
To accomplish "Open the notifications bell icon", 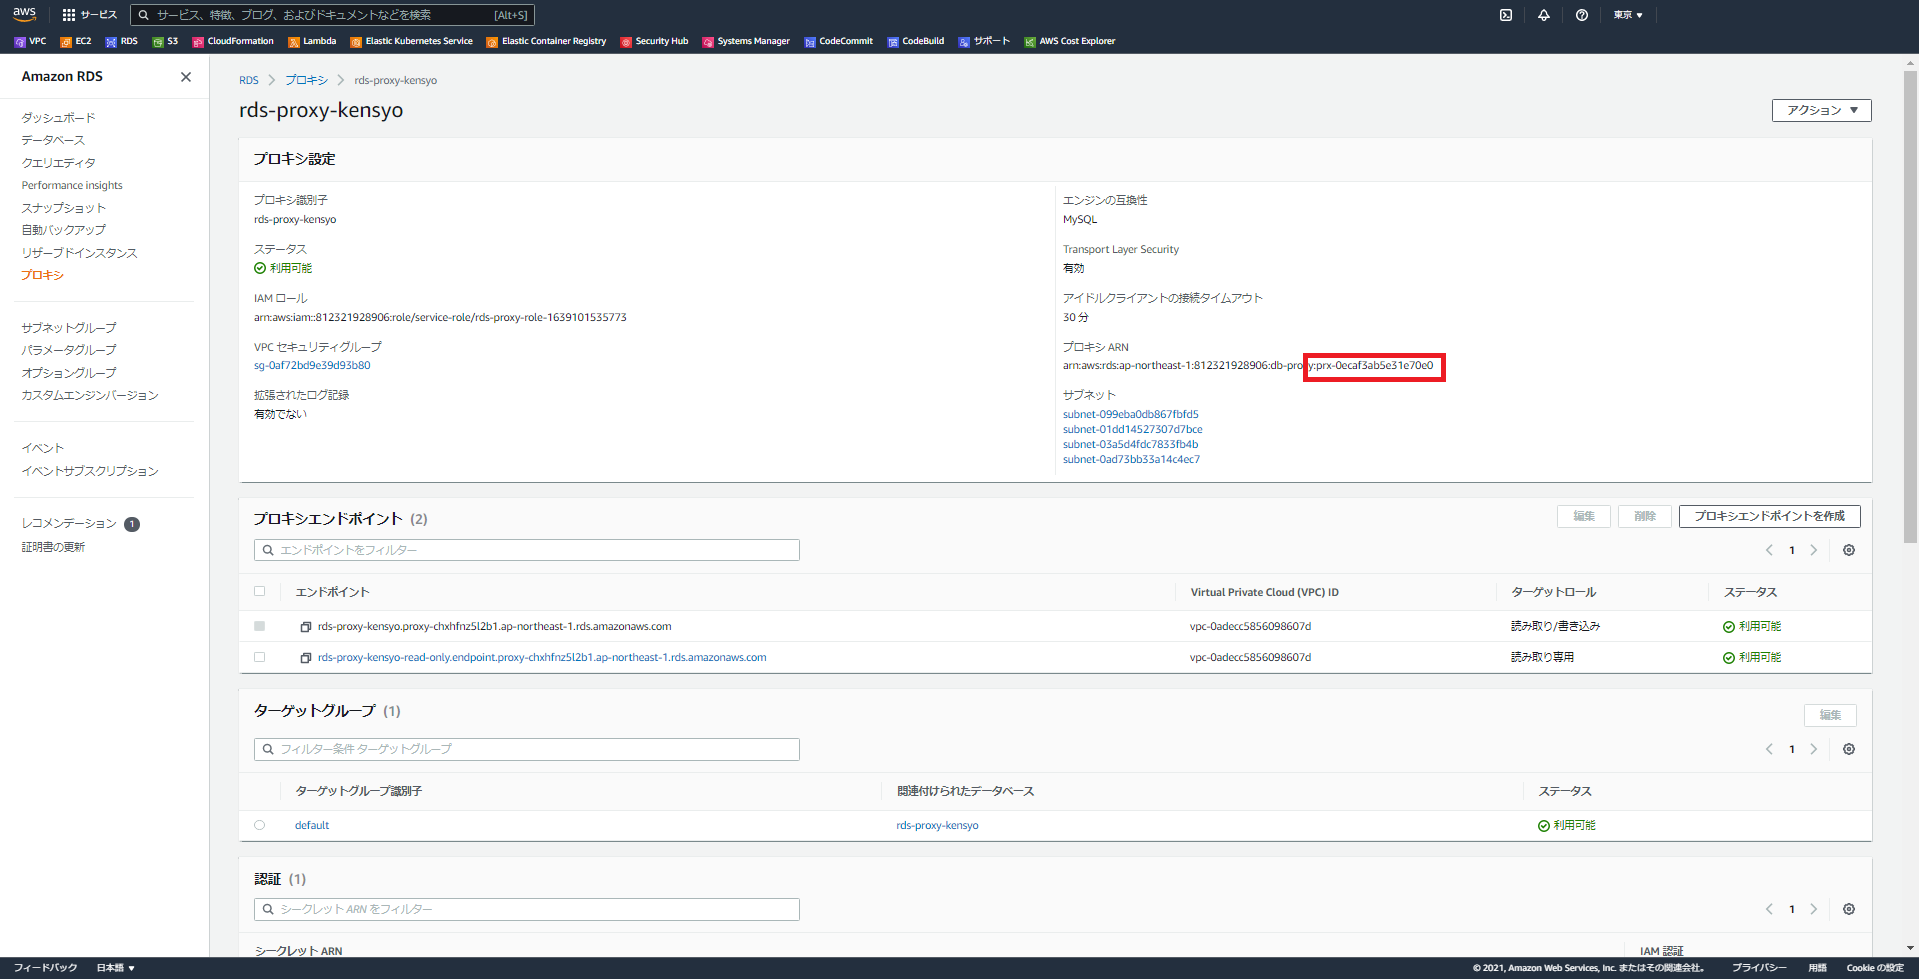I will [1544, 14].
